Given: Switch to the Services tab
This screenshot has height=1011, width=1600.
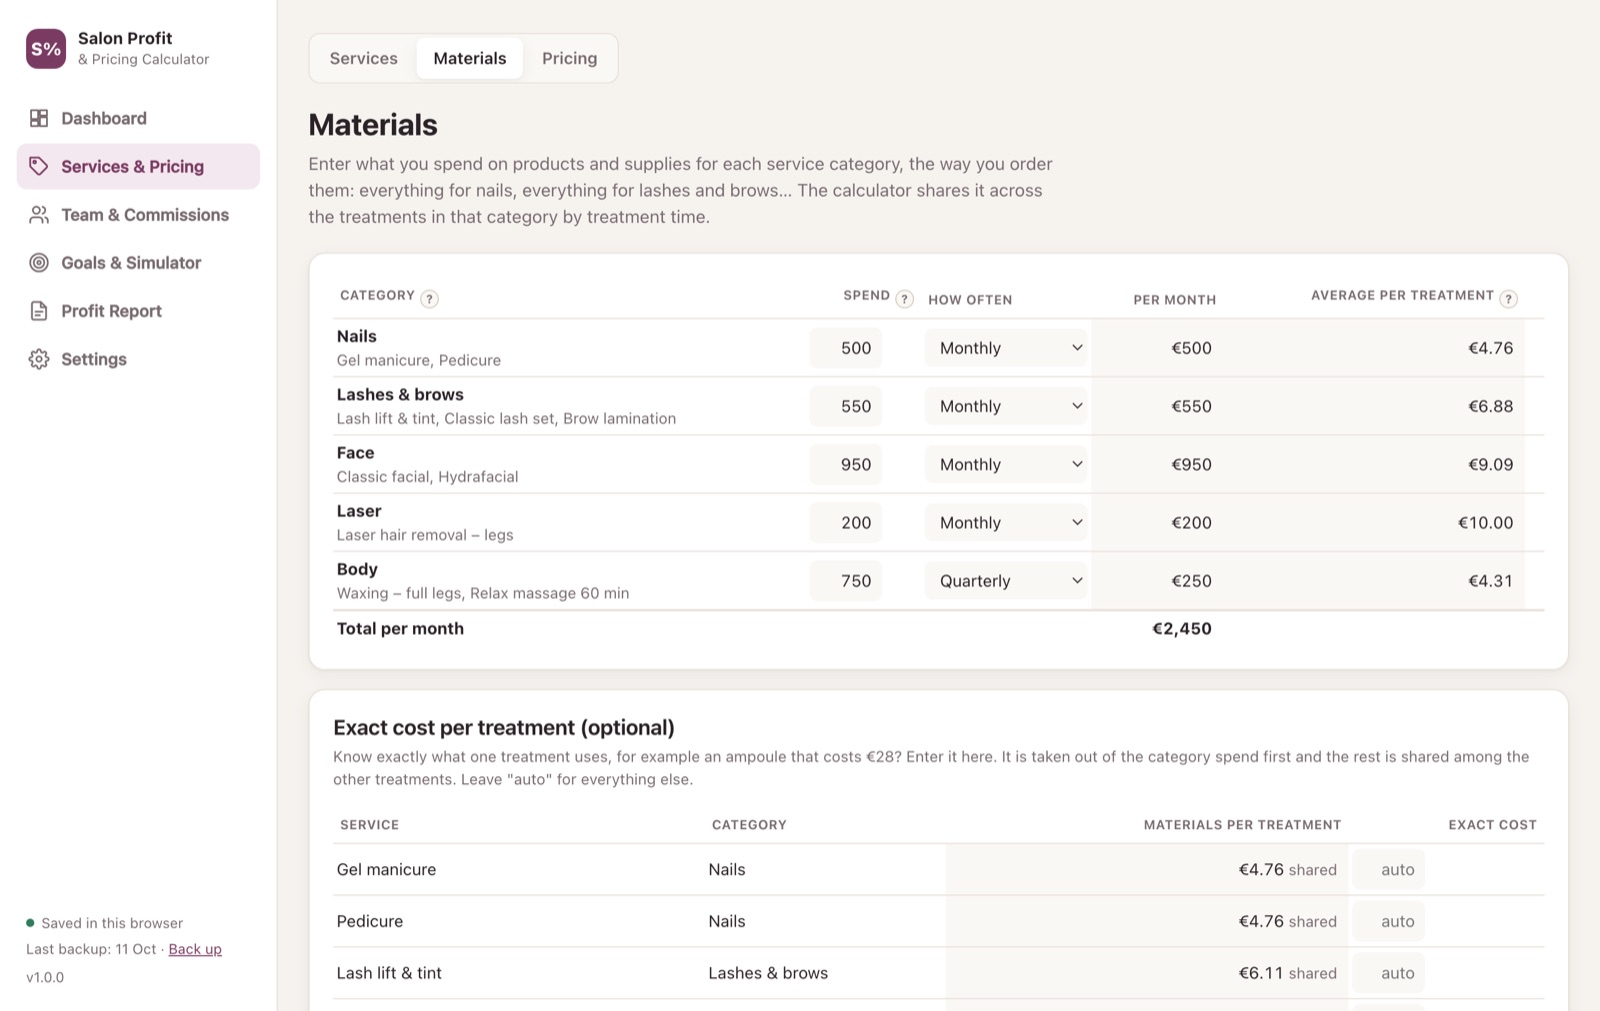Looking at the screenshot, I should (364, 58).
